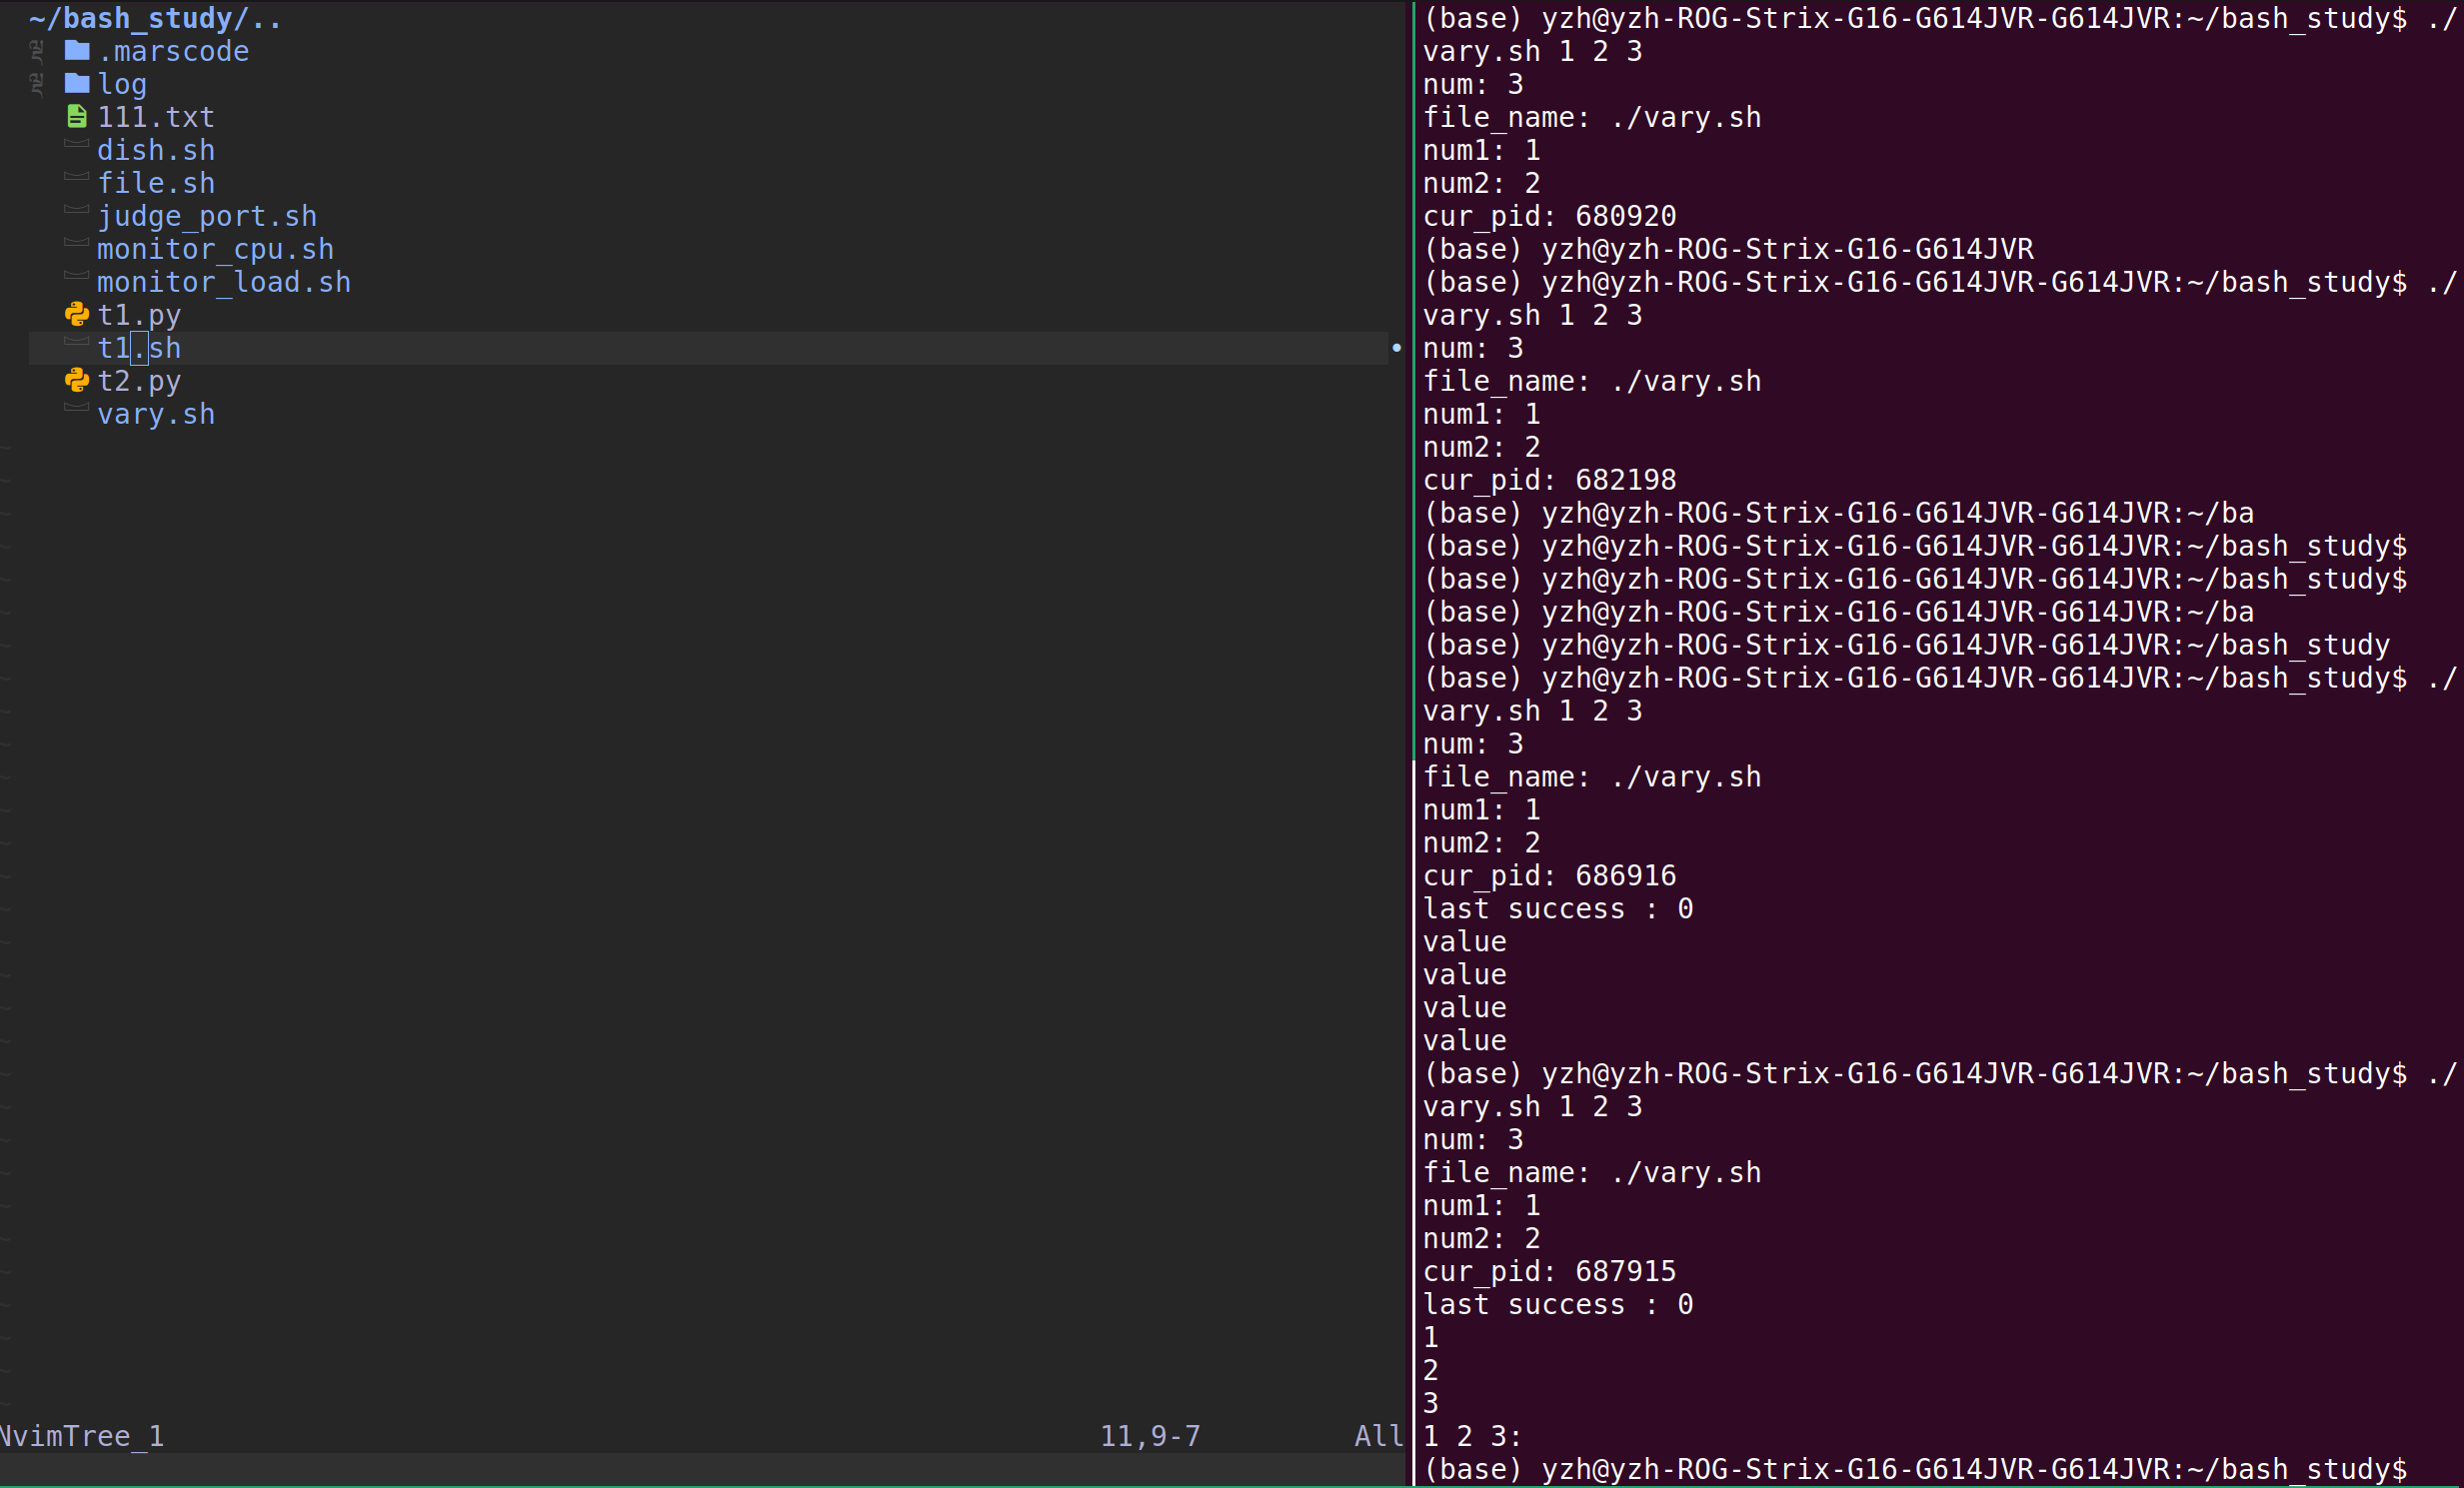
Task: Click the file icon beside monitor_cpu.sh
Action: pyautogui.click(x=77, y=244)
